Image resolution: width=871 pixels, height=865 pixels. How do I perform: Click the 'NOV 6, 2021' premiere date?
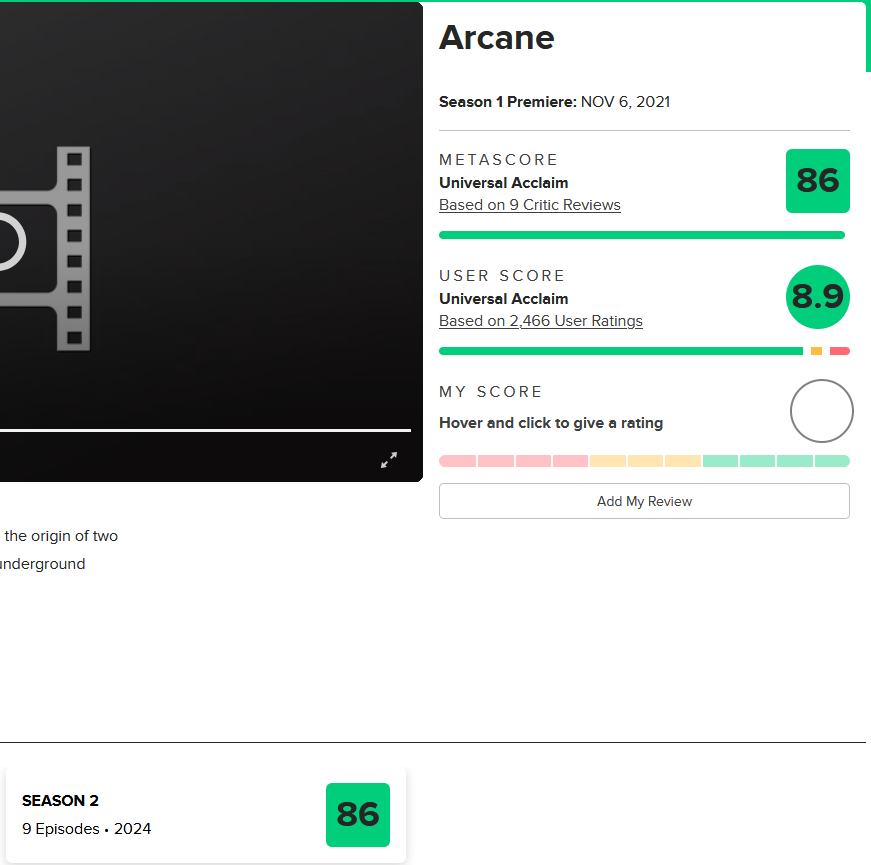(x=625, y=102)
